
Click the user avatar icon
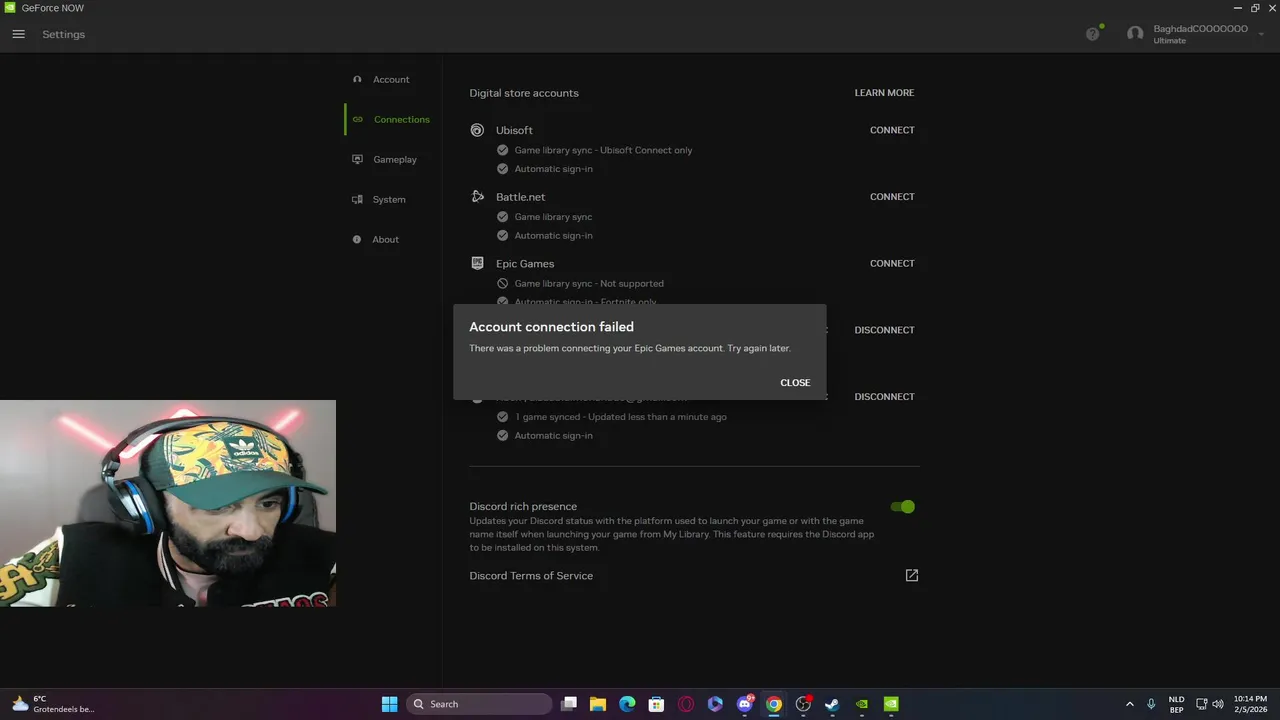1135,34
